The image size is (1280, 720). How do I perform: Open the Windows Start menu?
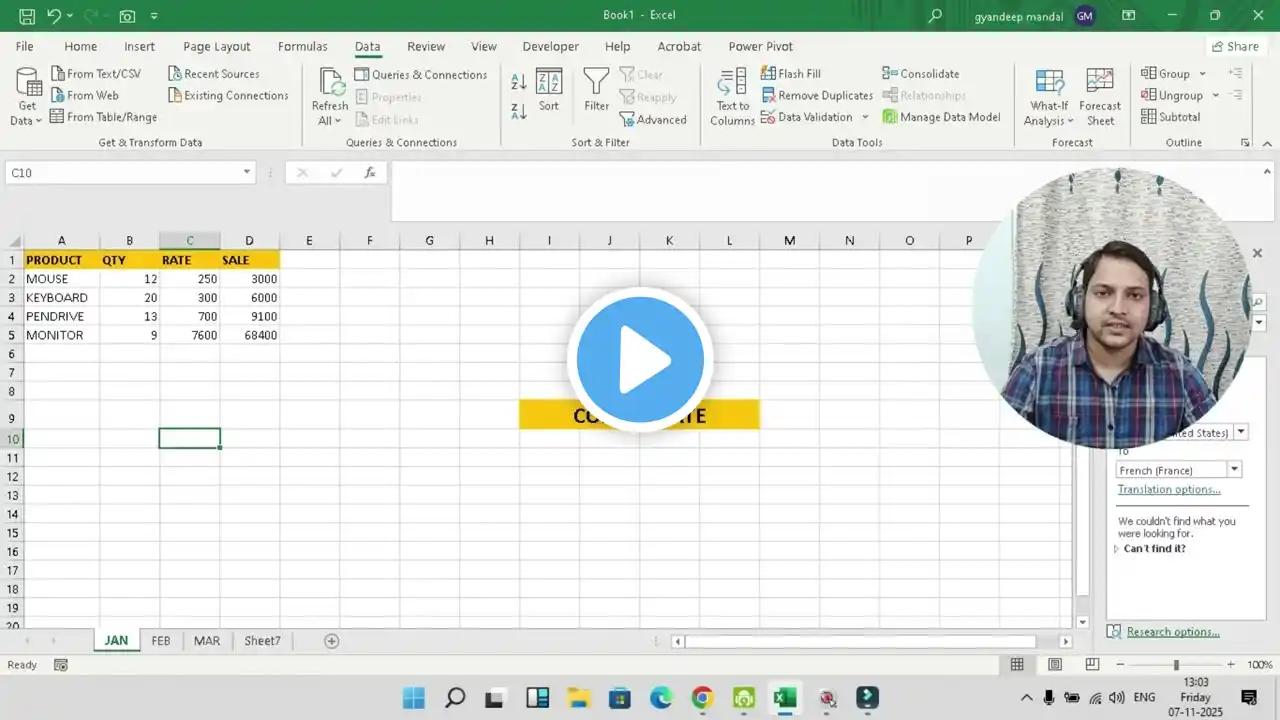[x=413, y=698]
